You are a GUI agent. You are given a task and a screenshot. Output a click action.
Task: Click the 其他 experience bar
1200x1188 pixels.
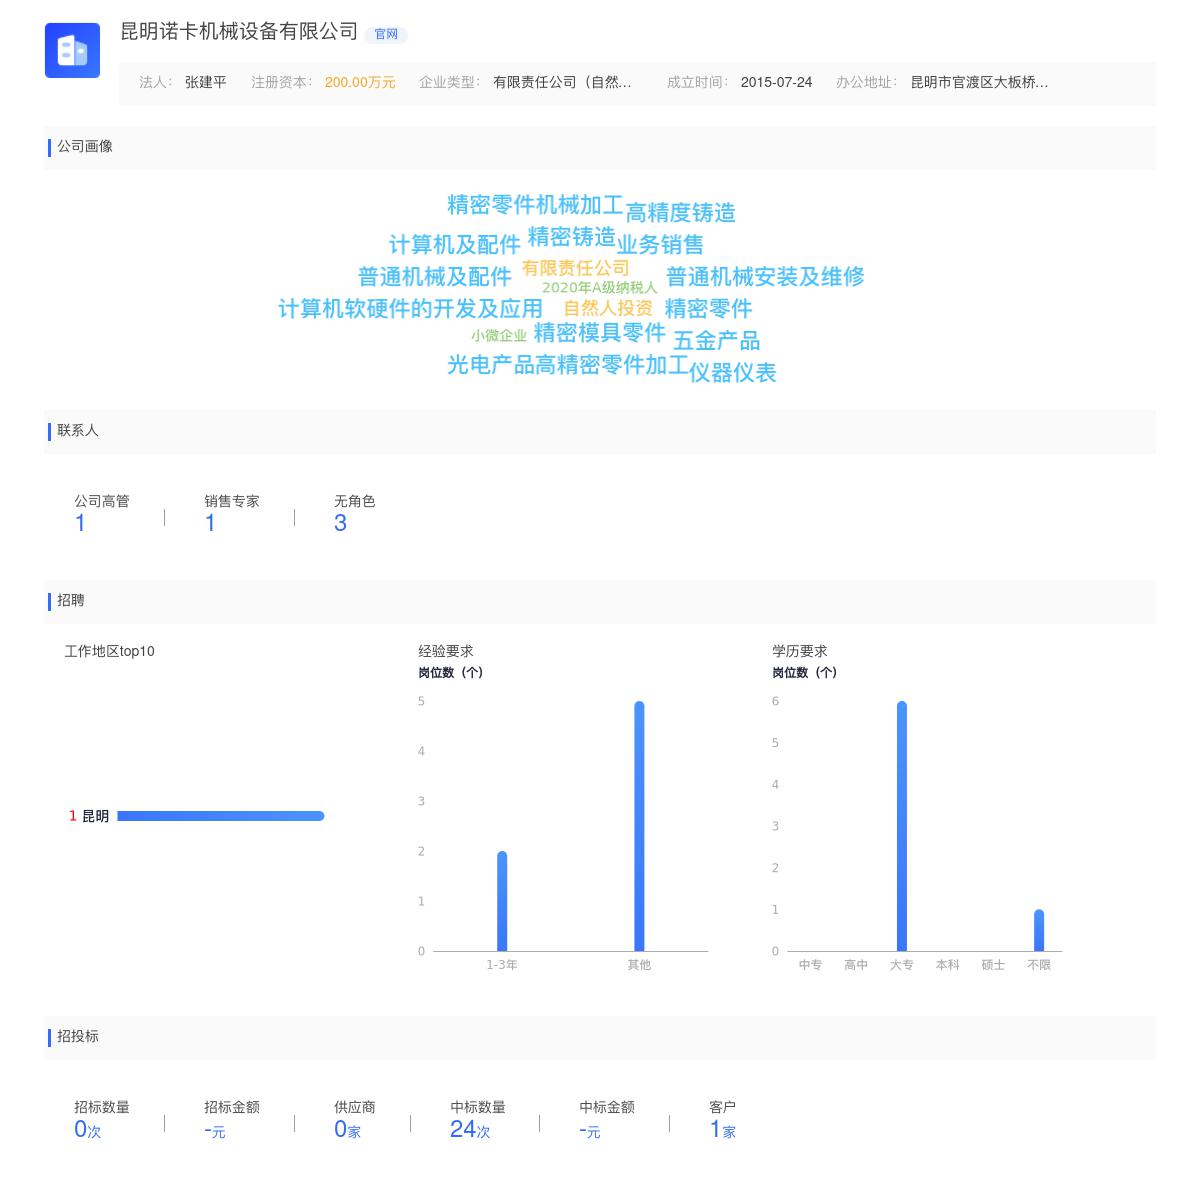coord(639,826)
